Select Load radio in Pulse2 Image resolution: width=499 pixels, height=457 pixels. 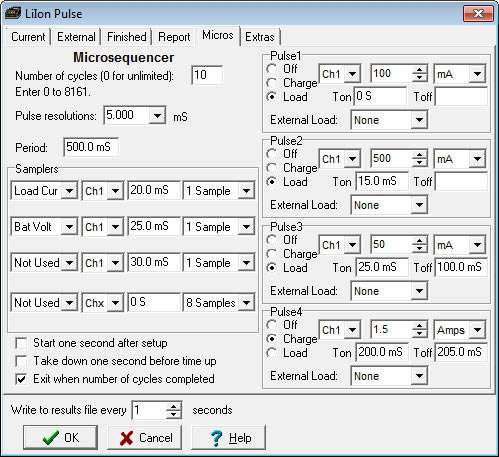[x=272, y=182]
